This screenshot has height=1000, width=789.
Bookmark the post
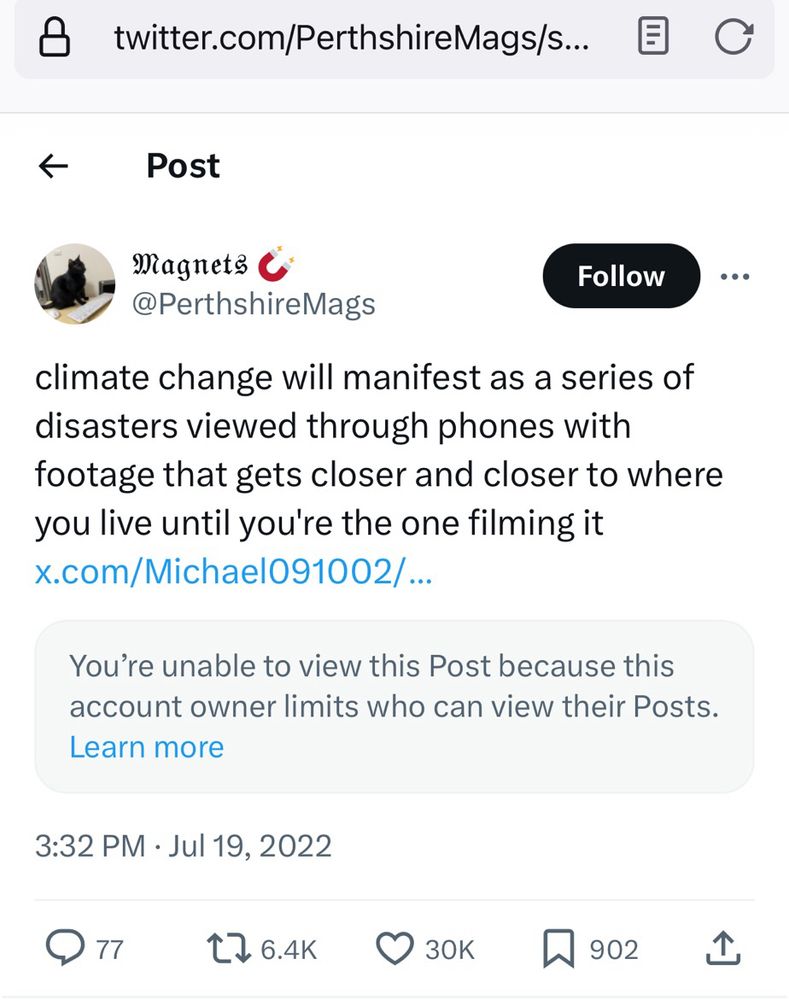(x=559, y=948)
